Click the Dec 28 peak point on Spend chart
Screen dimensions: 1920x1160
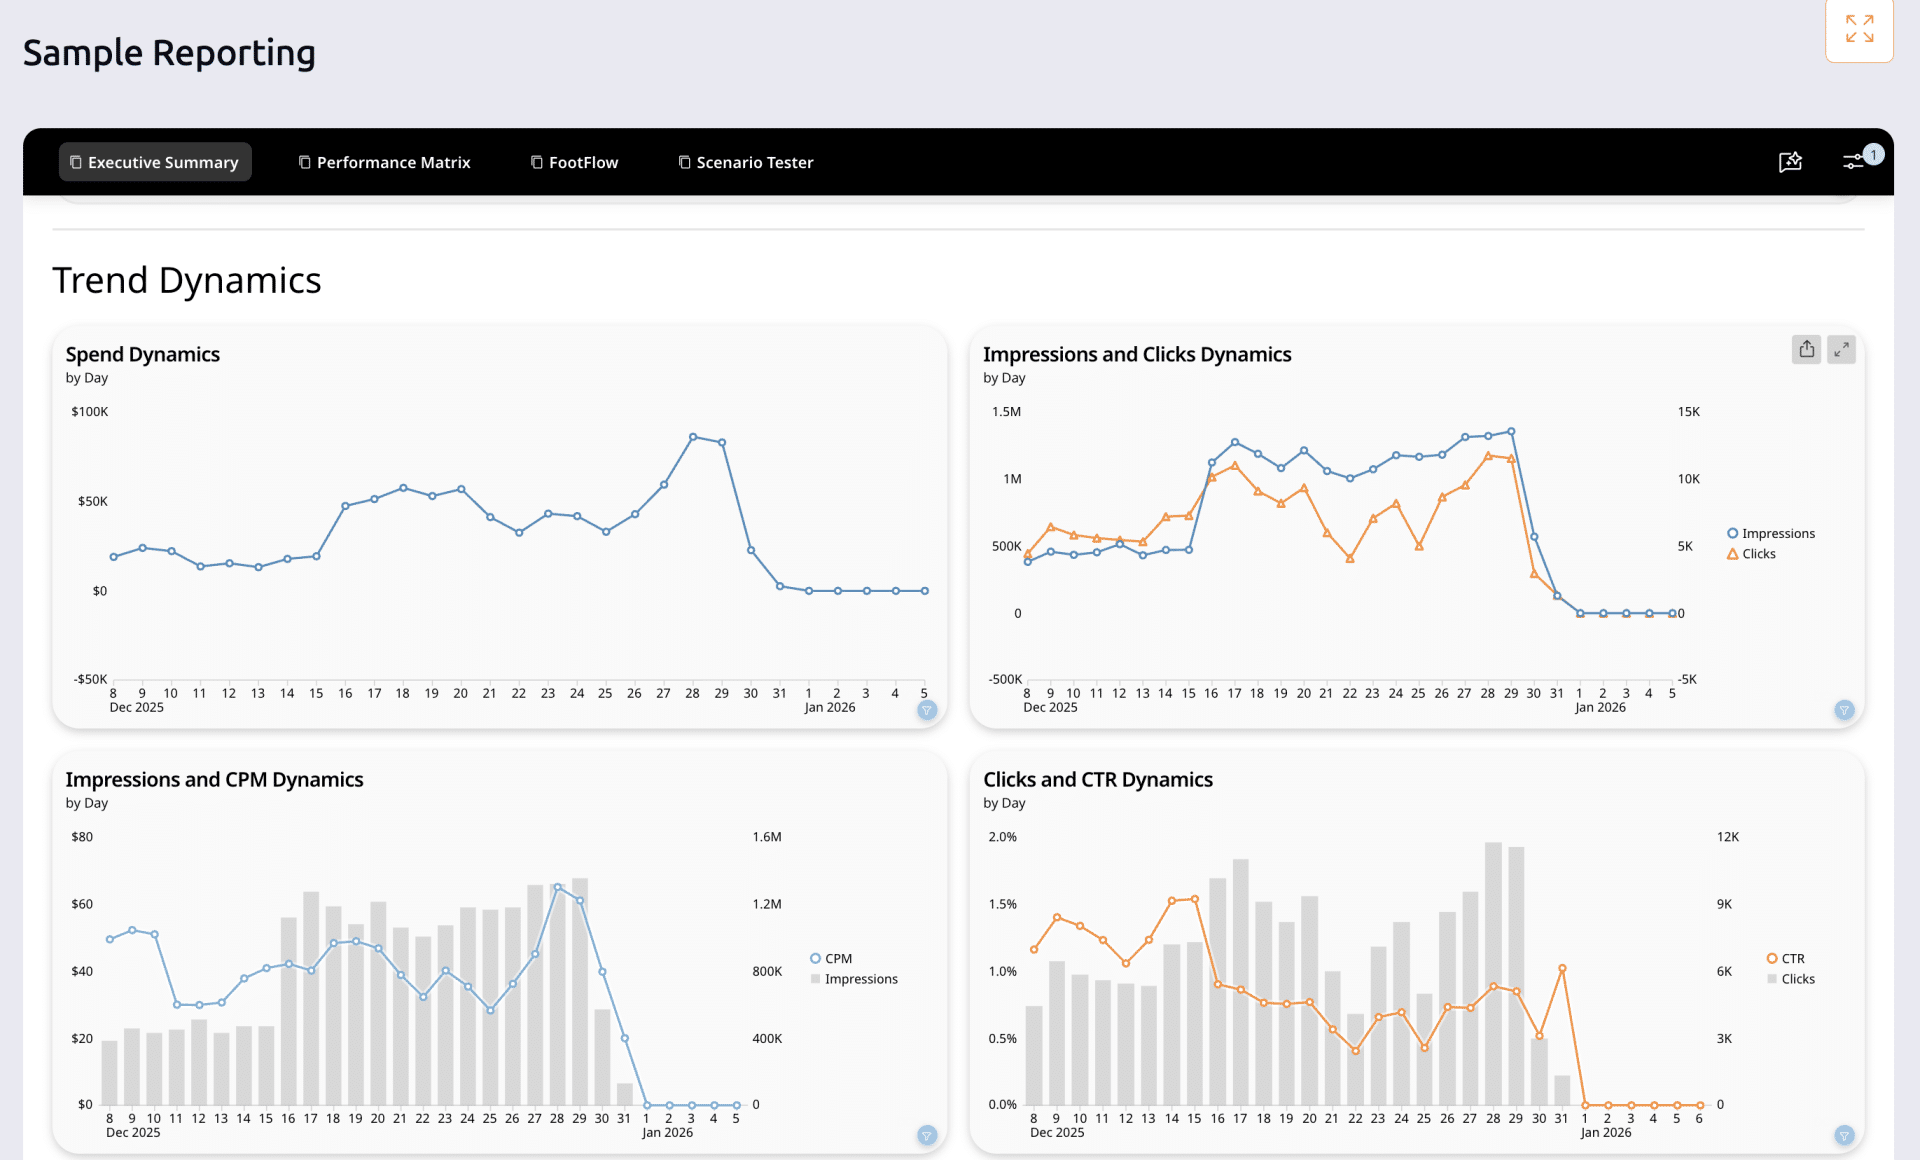pyautogui.click(x=693, y=437)
